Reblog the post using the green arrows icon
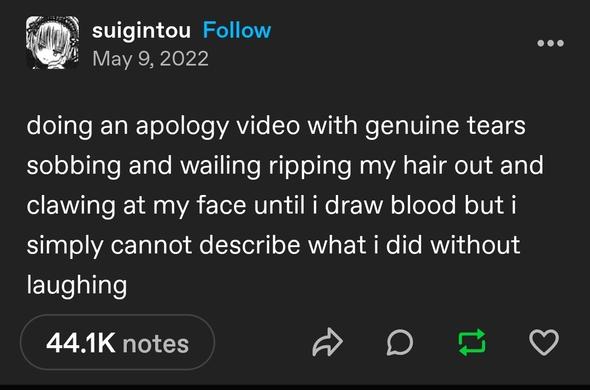Image resolution: width=590 pixels, height=390 pixels. point(472,343)
